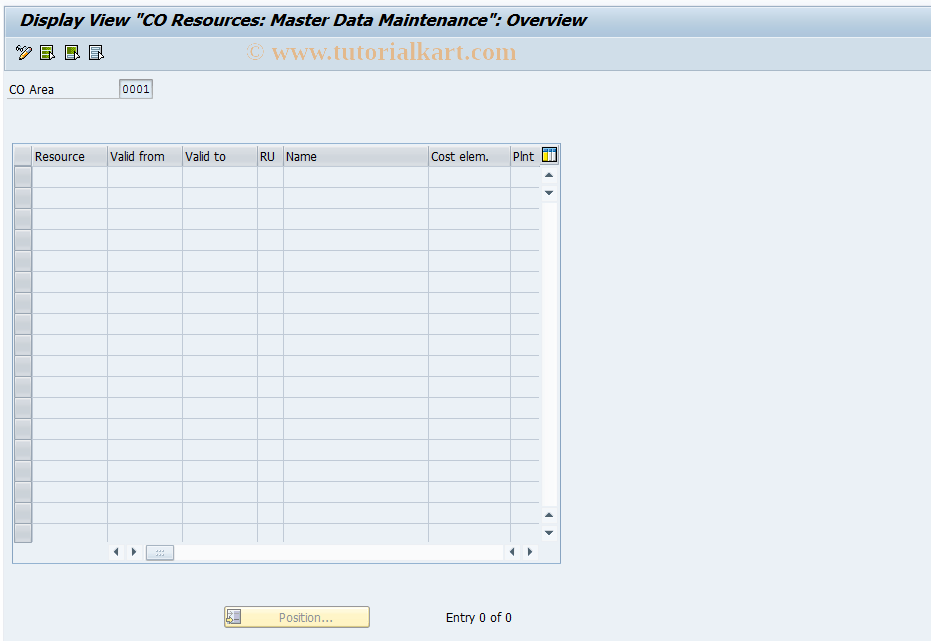Select the last visible row selector

tap(22, 535)
